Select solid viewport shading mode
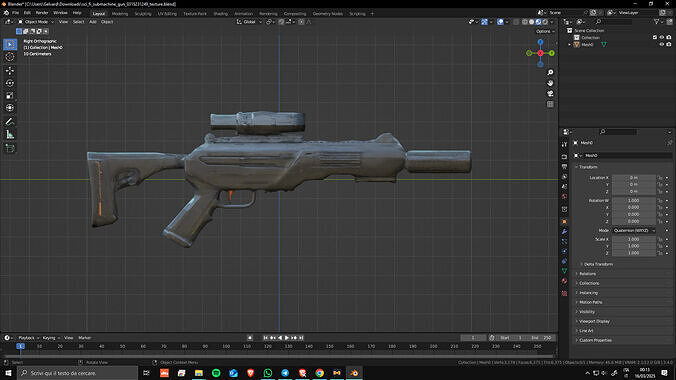 click(532, 22)
